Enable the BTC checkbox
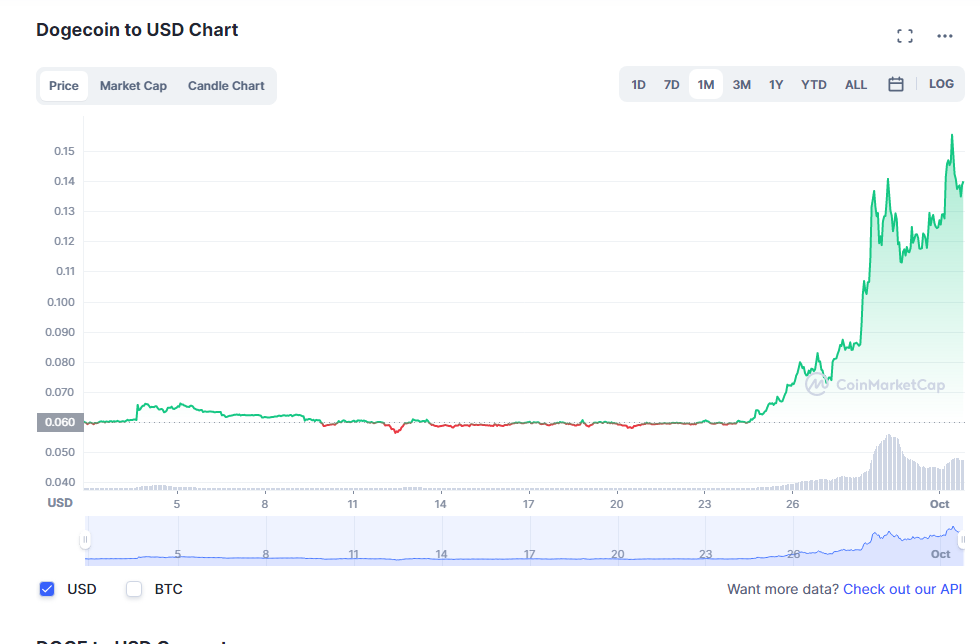The image size is (980, 644). coord(134,589)
